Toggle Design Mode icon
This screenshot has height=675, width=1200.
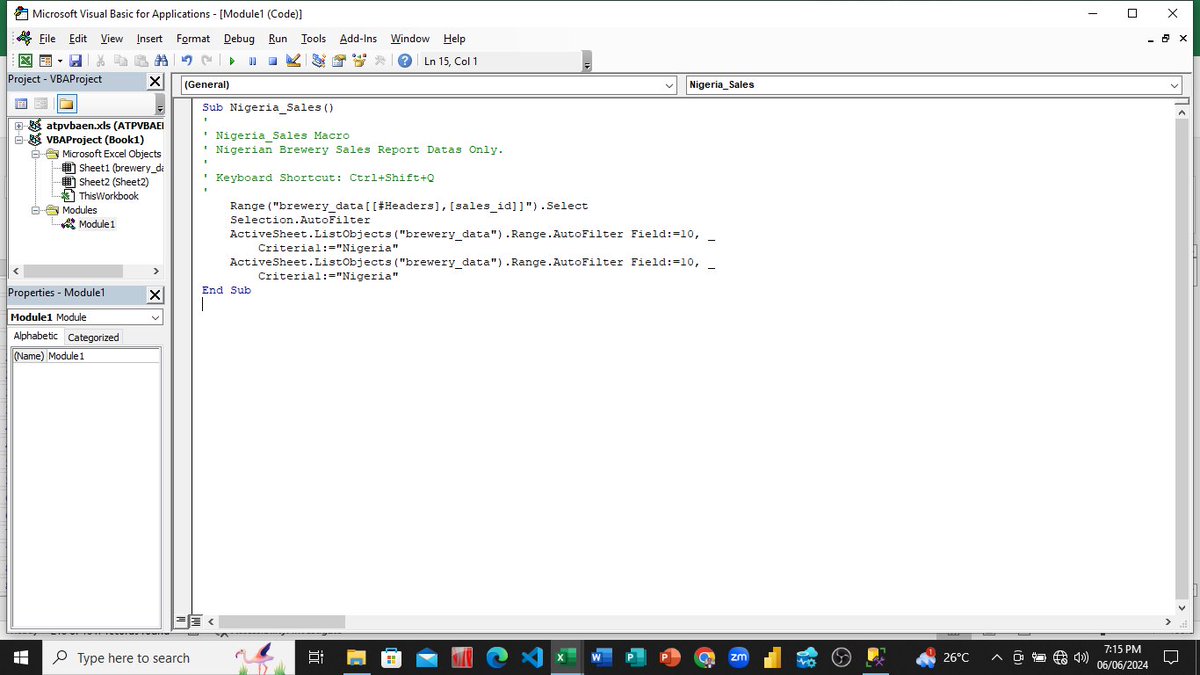293,62
